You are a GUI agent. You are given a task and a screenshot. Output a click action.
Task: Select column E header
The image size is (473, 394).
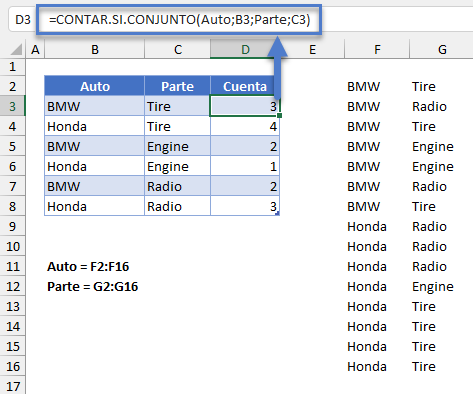pyautogui.click(x=312, y=50)
